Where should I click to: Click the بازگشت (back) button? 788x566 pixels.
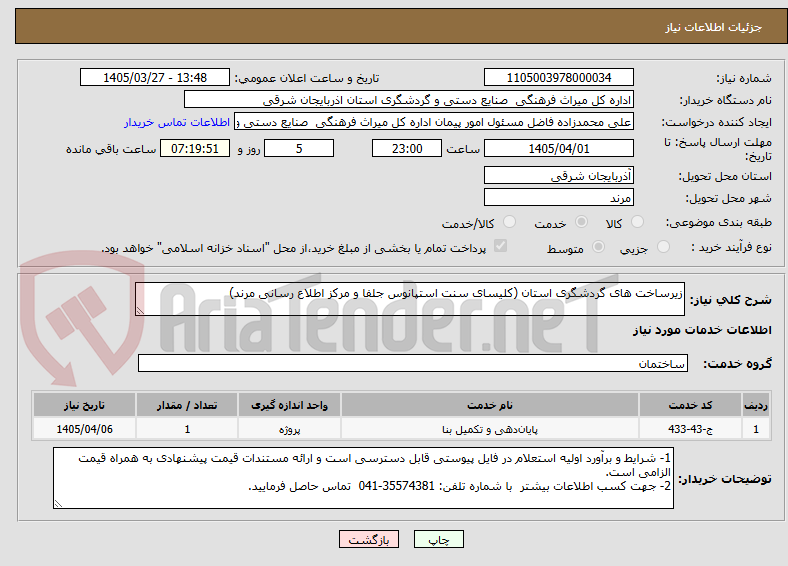369,539
